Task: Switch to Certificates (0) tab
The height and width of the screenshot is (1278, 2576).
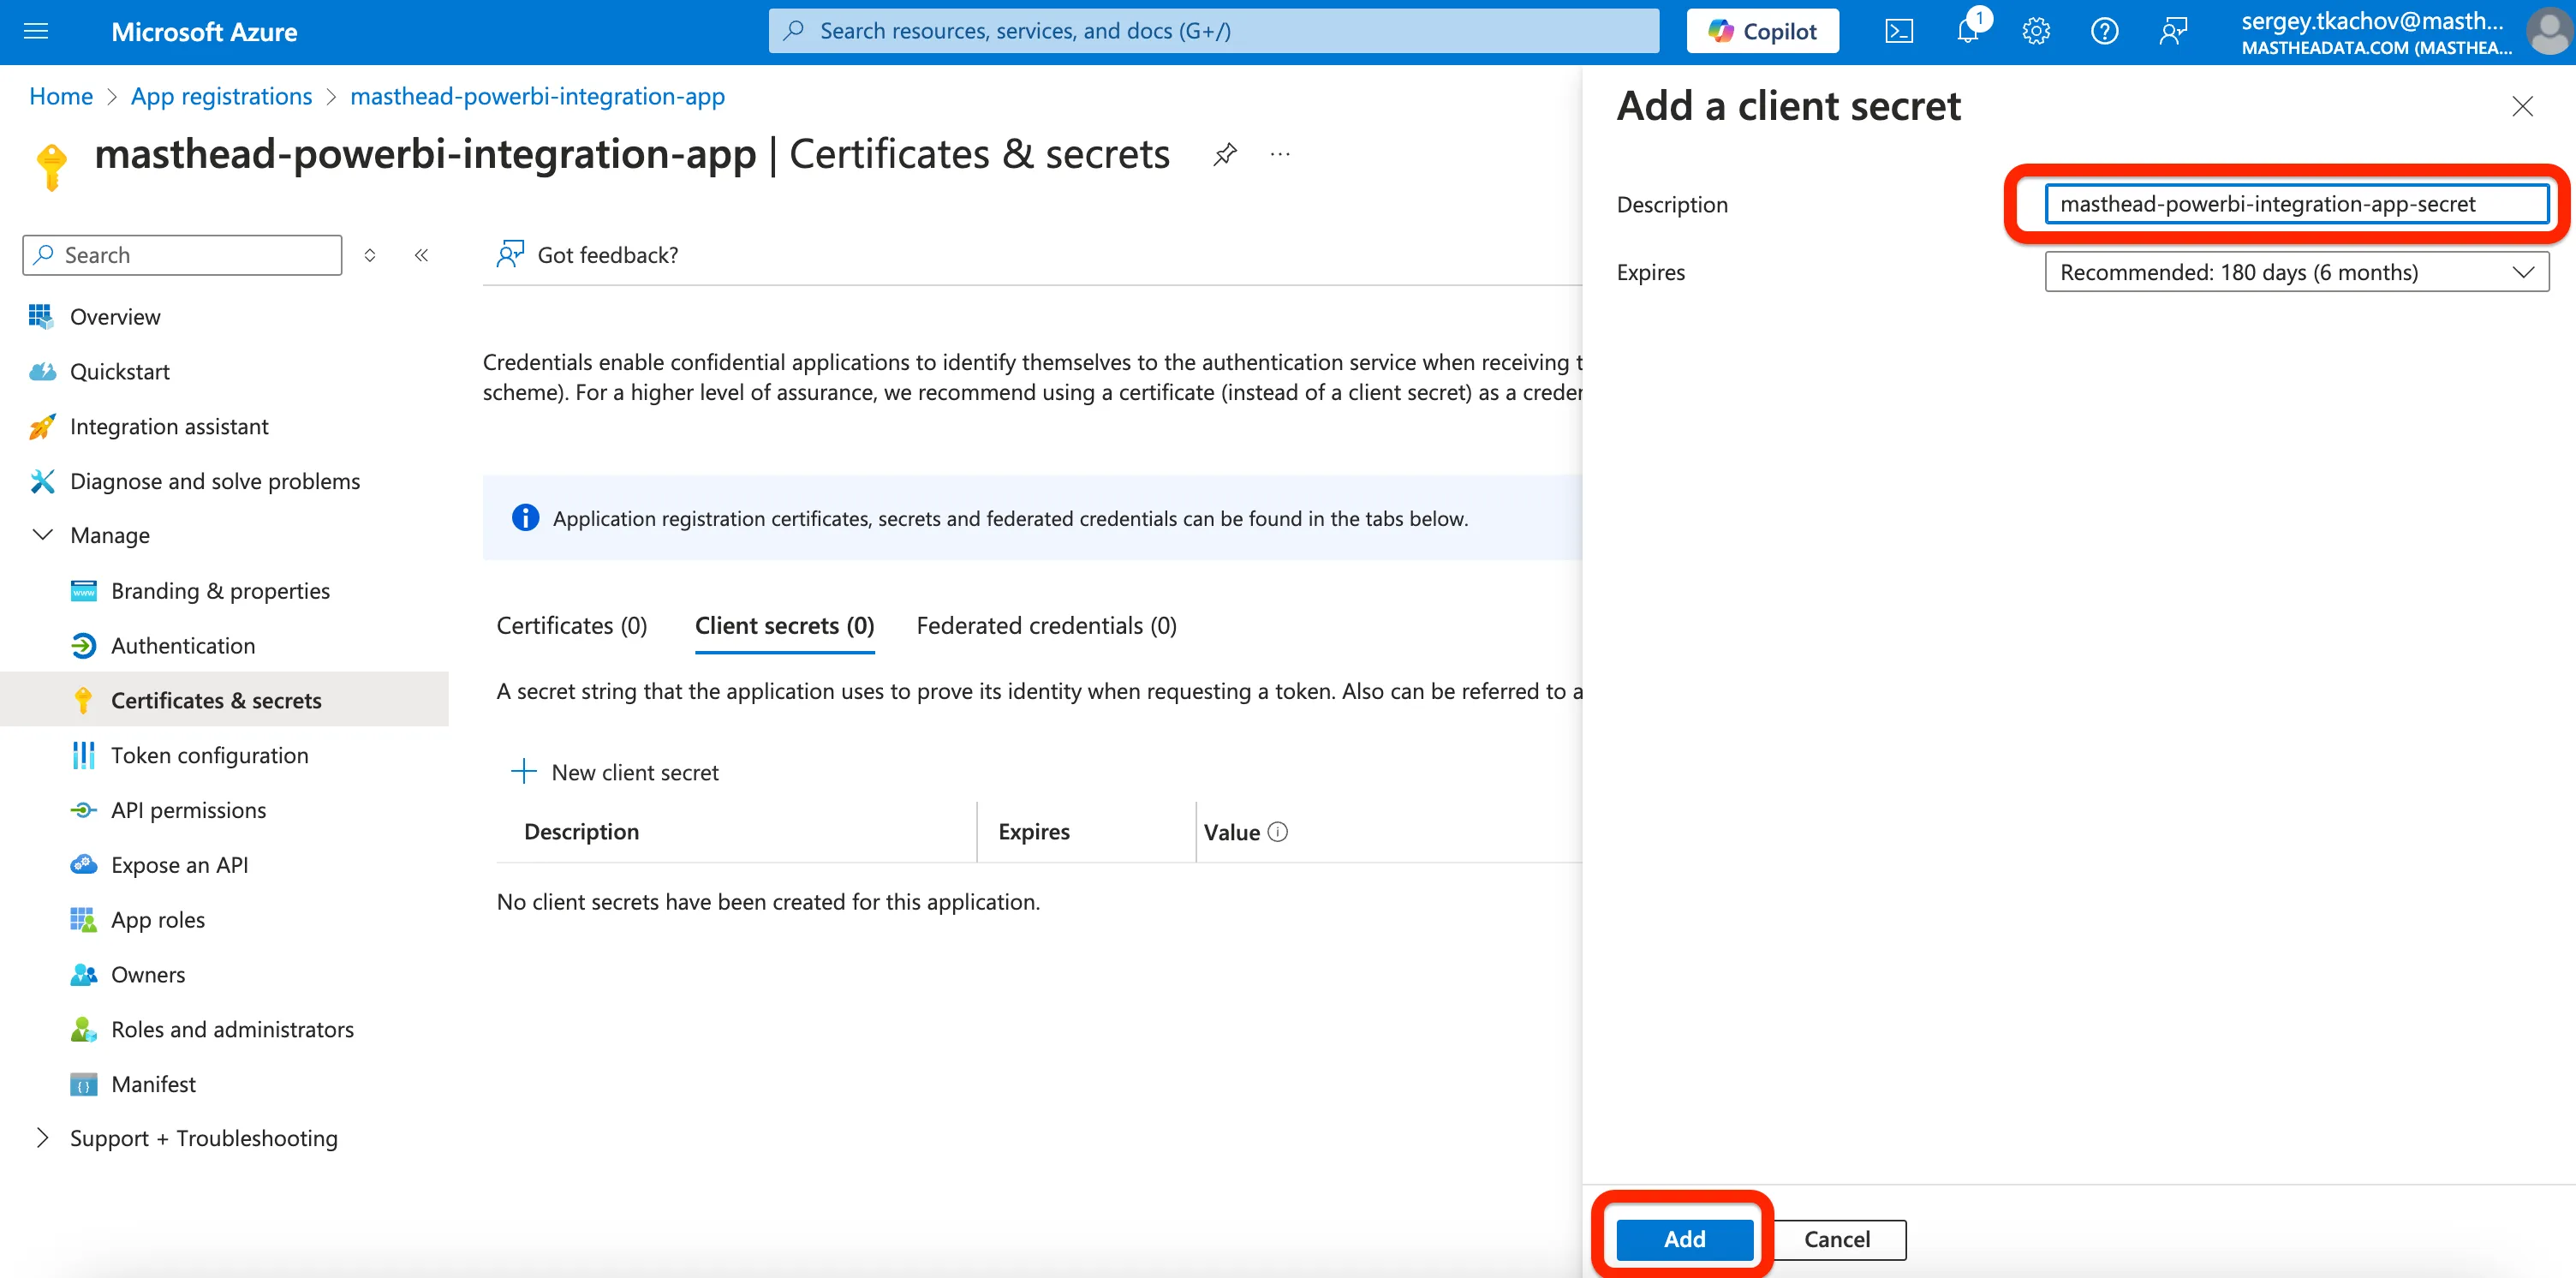Action: [571, 626]
